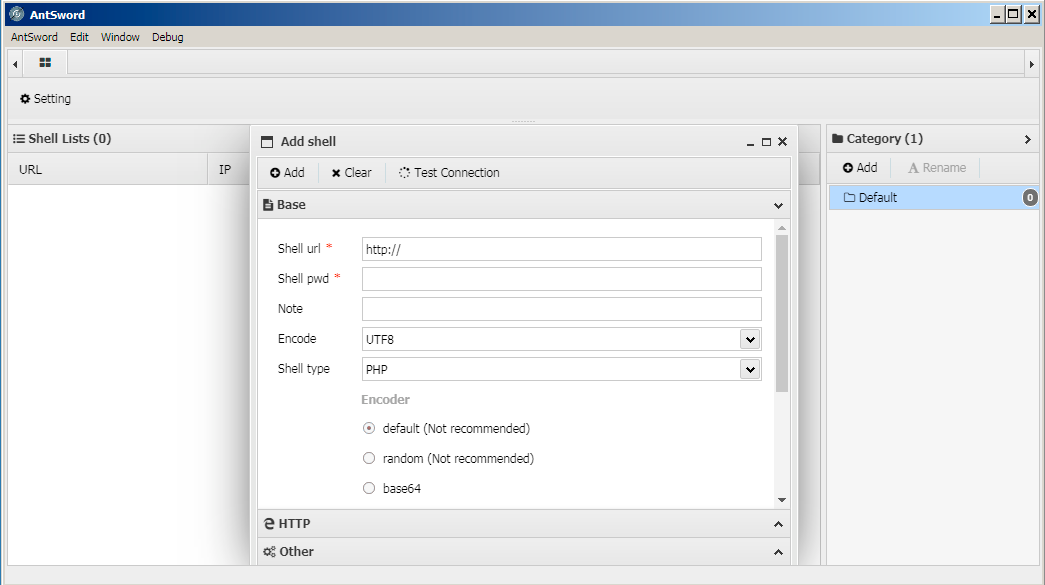
Task: Click the Note input field
Action: [x=562, y=309]
